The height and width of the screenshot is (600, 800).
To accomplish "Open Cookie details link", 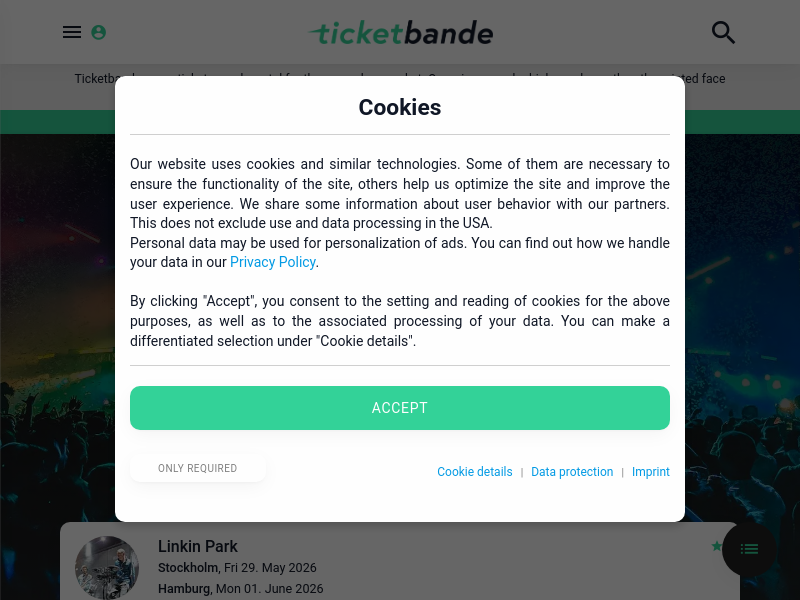I will [474, 471].
